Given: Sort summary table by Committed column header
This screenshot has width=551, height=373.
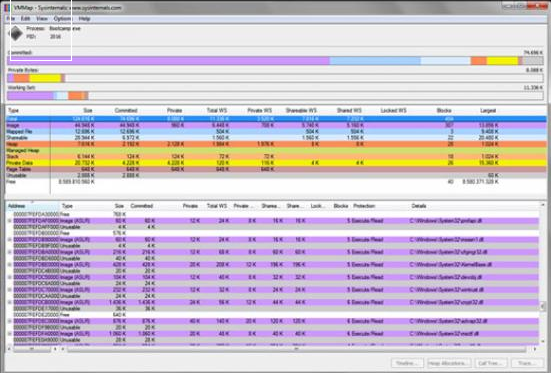Looking at the screenshot, I should click(126, 110).
